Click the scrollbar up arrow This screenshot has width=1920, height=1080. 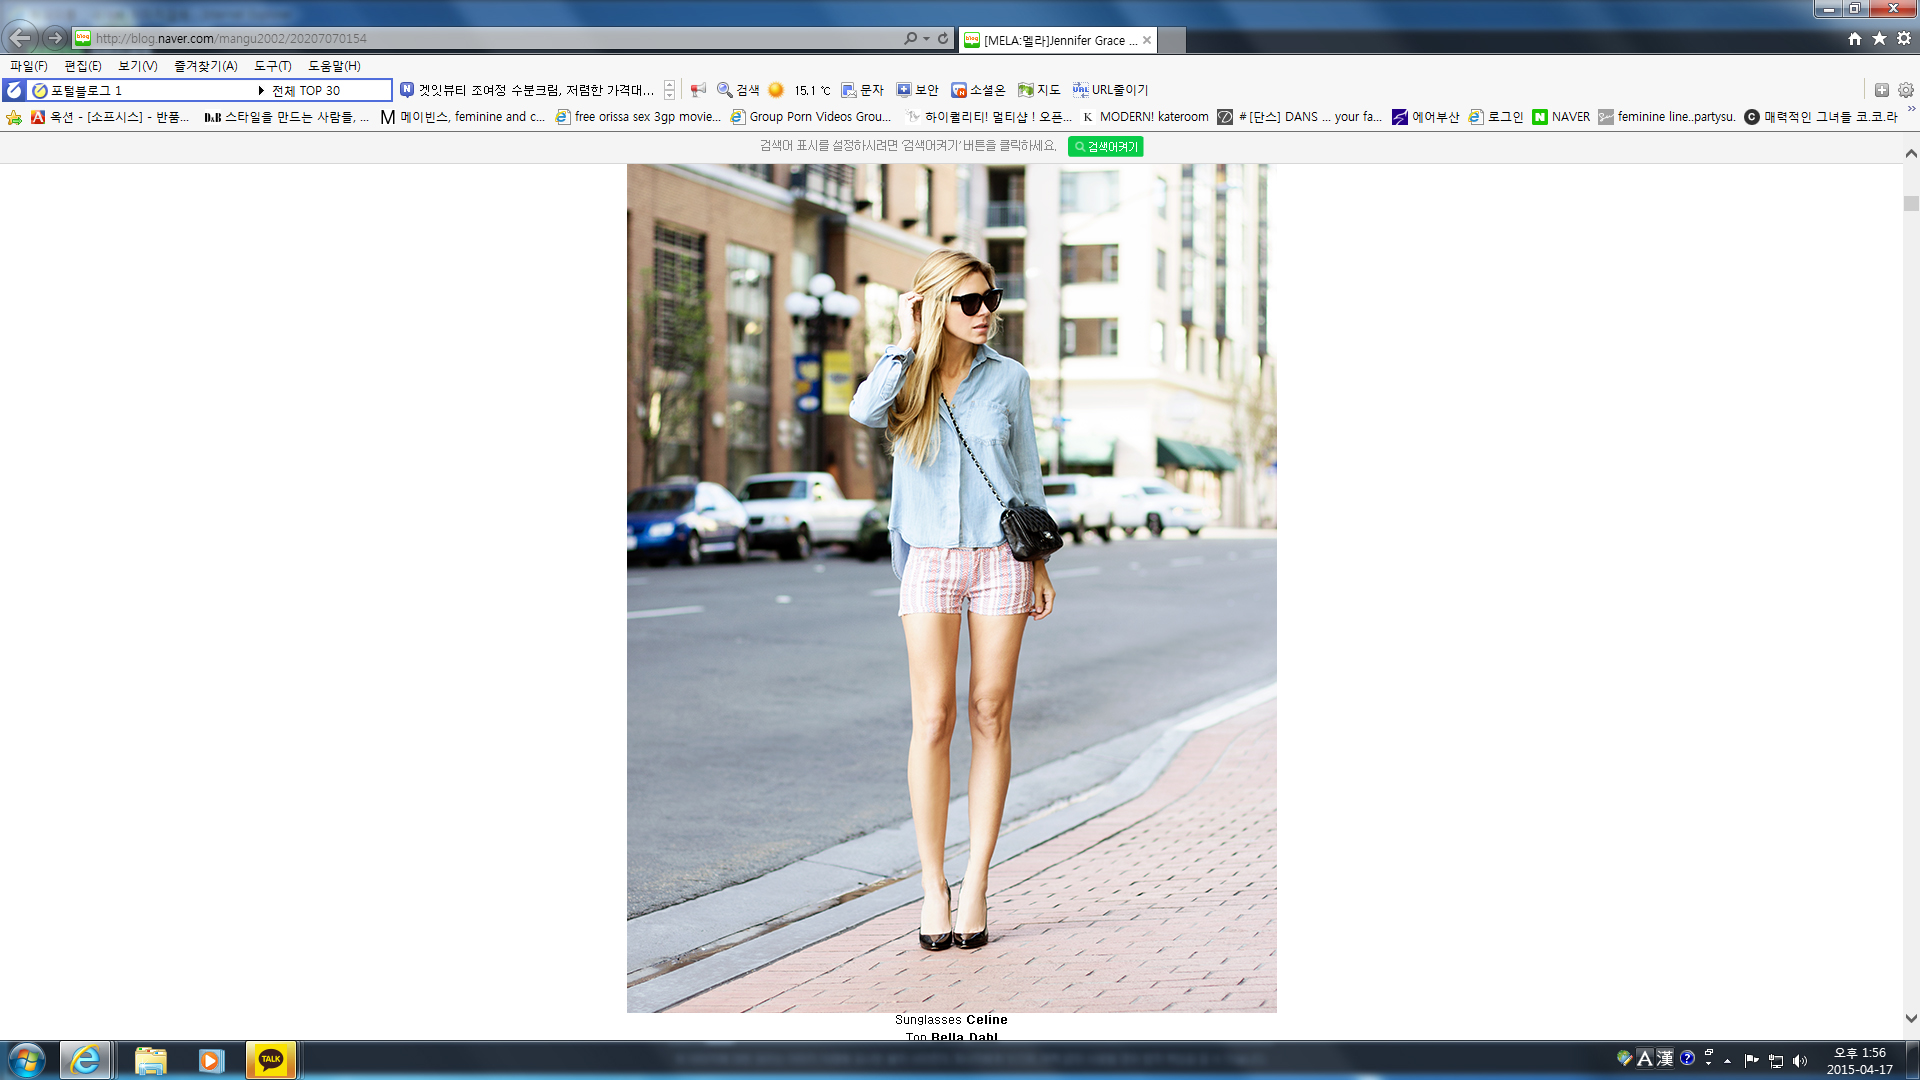coord(1911,154)
